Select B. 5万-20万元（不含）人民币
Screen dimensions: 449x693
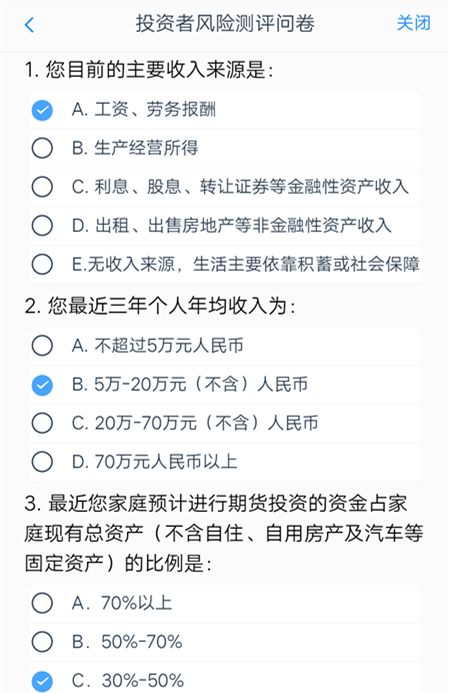(224, 385)
